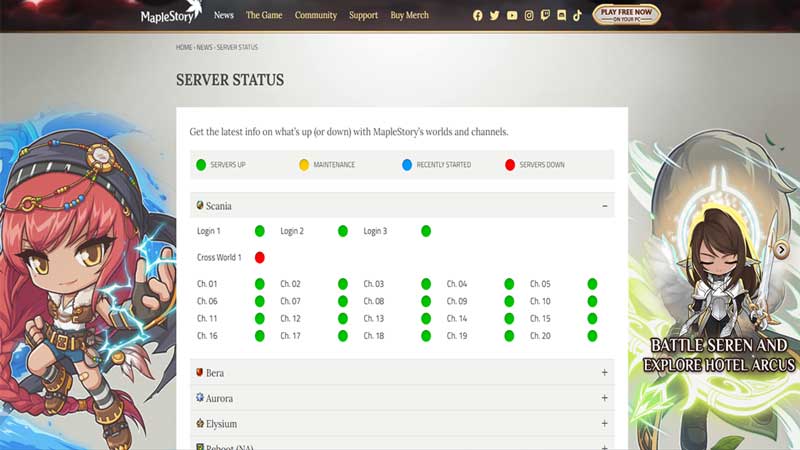The width and height of the screenshot is (800, 450).
Task: Click the yellow Maintenance legend dot
Action: [x=304, y=165]
